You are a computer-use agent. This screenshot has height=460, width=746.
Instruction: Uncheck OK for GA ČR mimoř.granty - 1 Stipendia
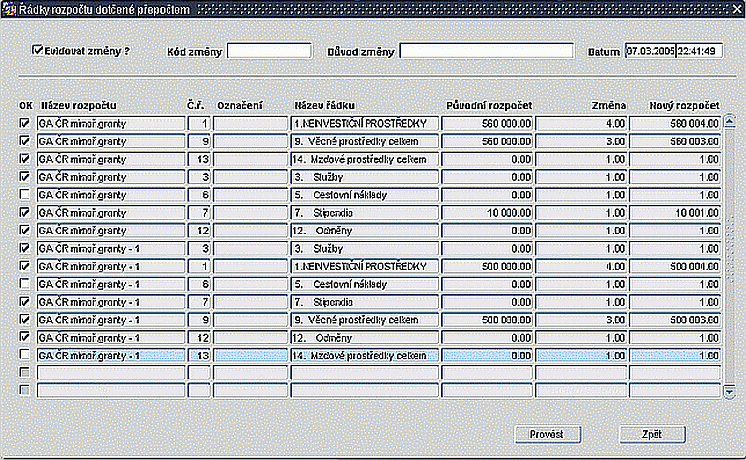click(24, 302)
